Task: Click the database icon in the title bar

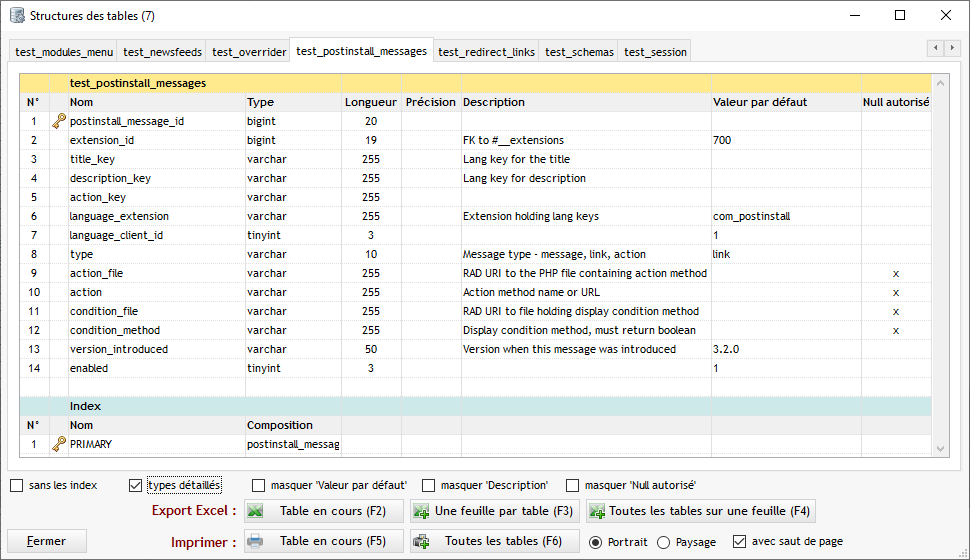Action: (x=16, y=16)
